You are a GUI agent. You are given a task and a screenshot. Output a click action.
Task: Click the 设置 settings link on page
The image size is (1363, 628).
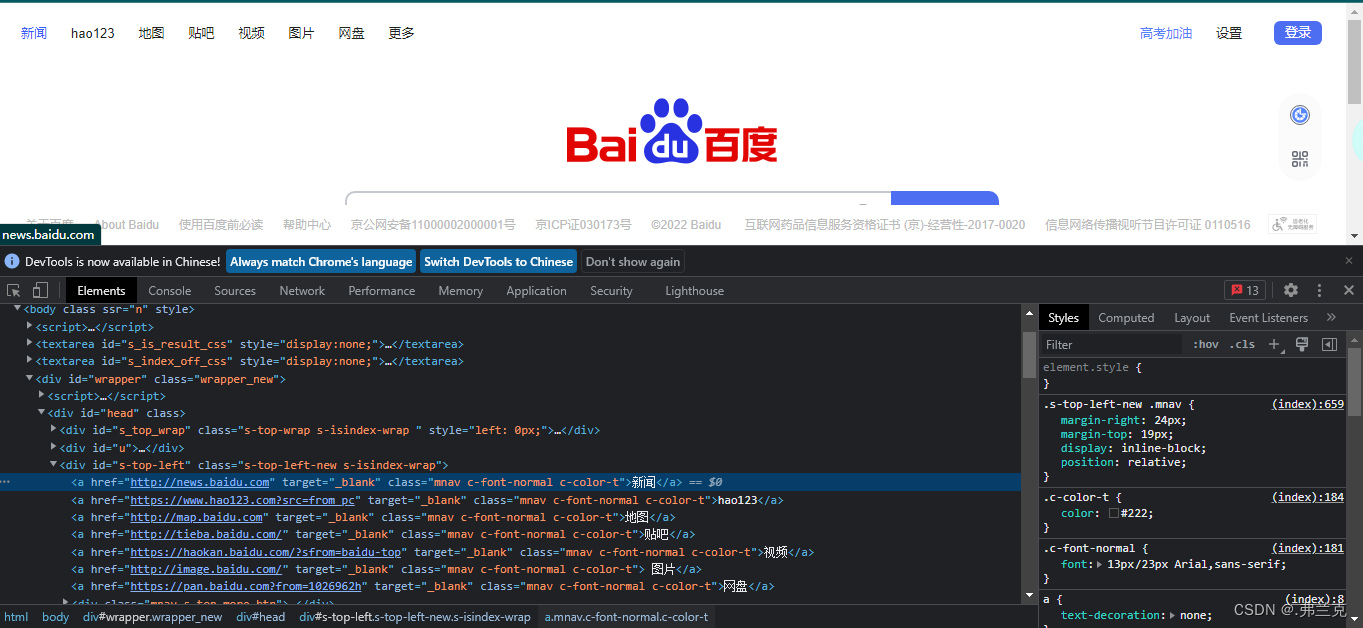click(1229, 33)
